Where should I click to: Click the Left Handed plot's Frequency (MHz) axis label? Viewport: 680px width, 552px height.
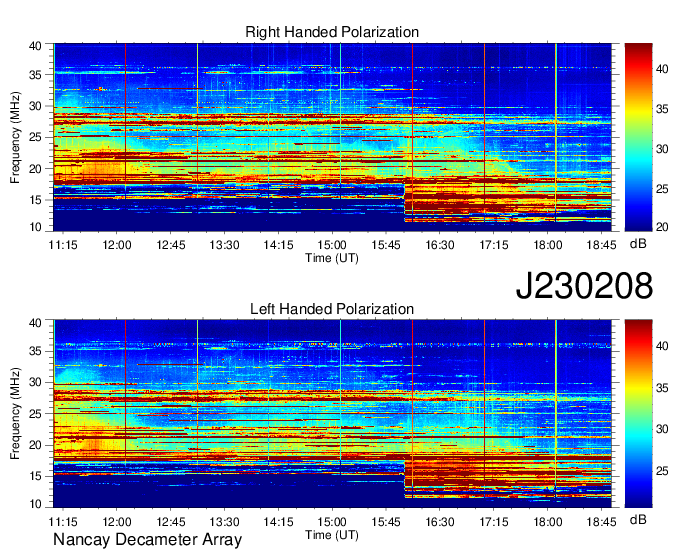point(15,414)
